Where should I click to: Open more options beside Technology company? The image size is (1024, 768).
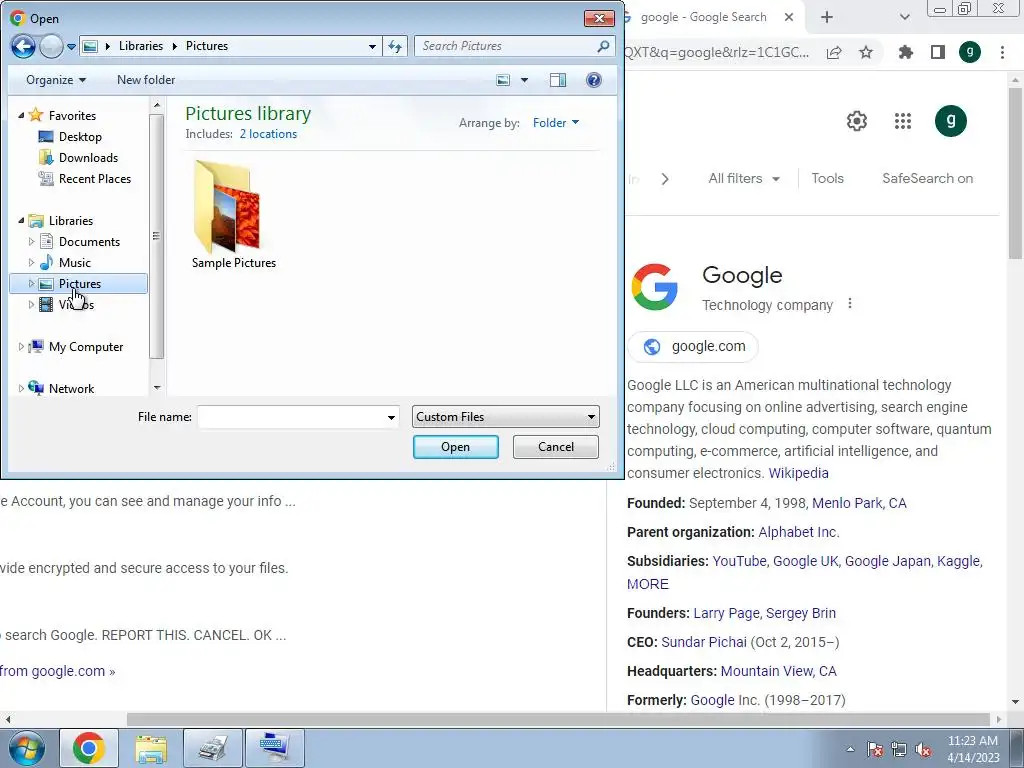850,304
